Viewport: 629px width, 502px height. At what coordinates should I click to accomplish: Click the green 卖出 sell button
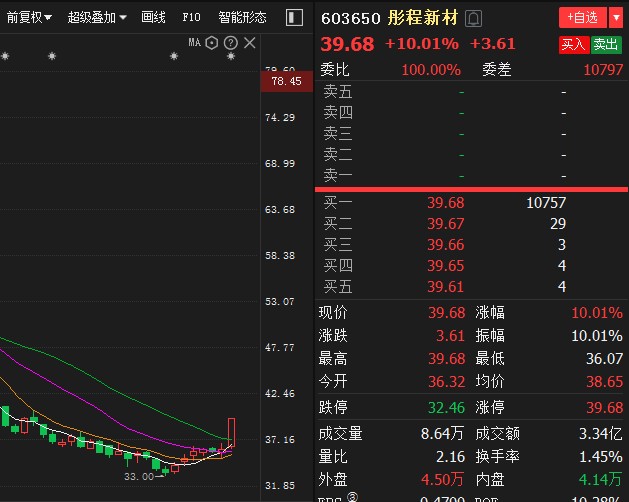606,45
